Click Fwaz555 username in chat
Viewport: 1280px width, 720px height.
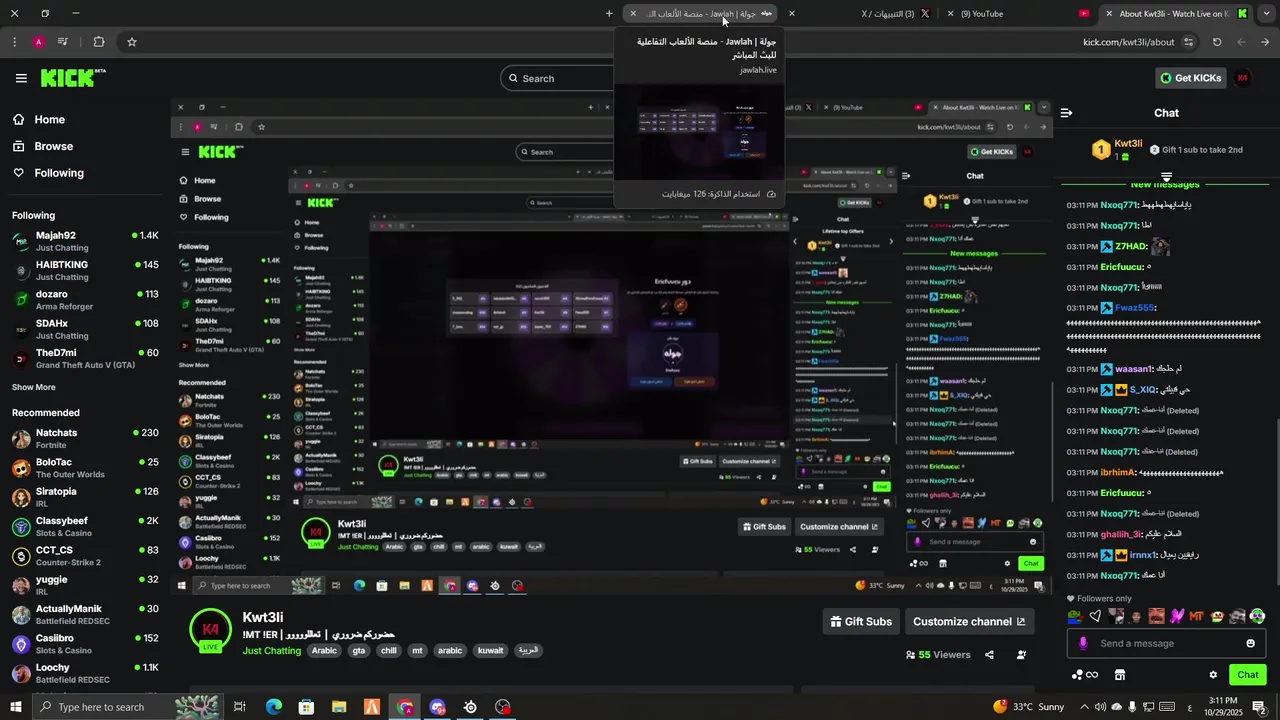coord(1134,308)
